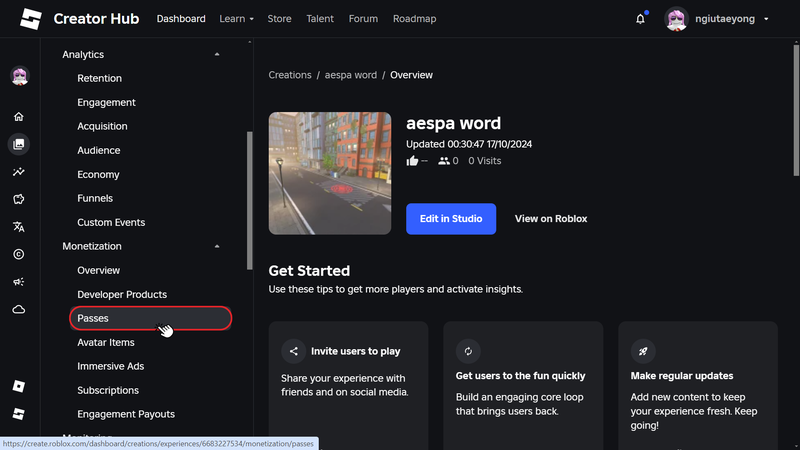Open the ngiutaeyong profile avatar in the header

point(676,19)
